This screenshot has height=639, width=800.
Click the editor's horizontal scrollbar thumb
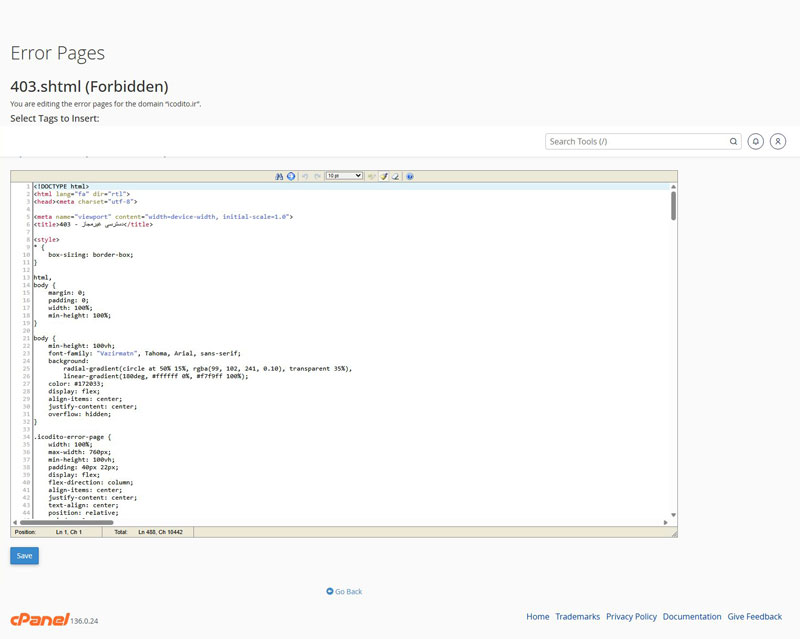coord(66,522)
